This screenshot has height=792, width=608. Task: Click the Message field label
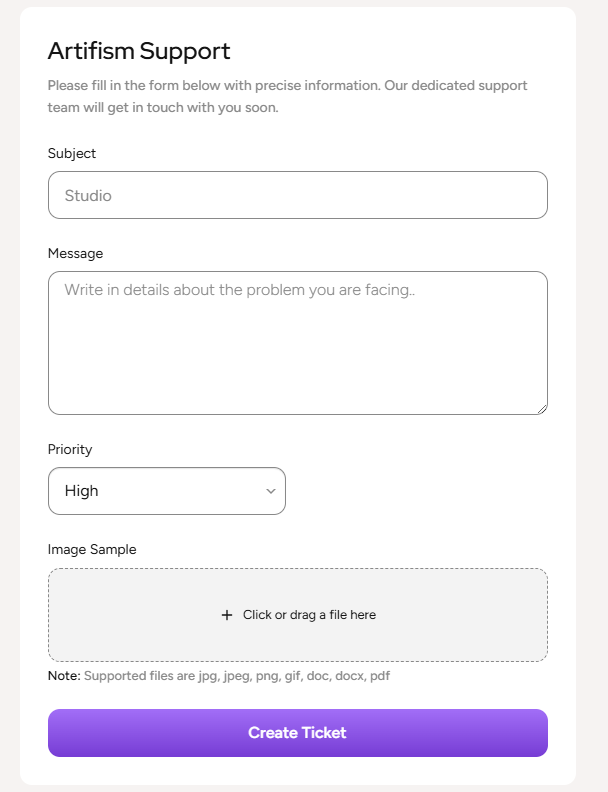tap(75, 253)
